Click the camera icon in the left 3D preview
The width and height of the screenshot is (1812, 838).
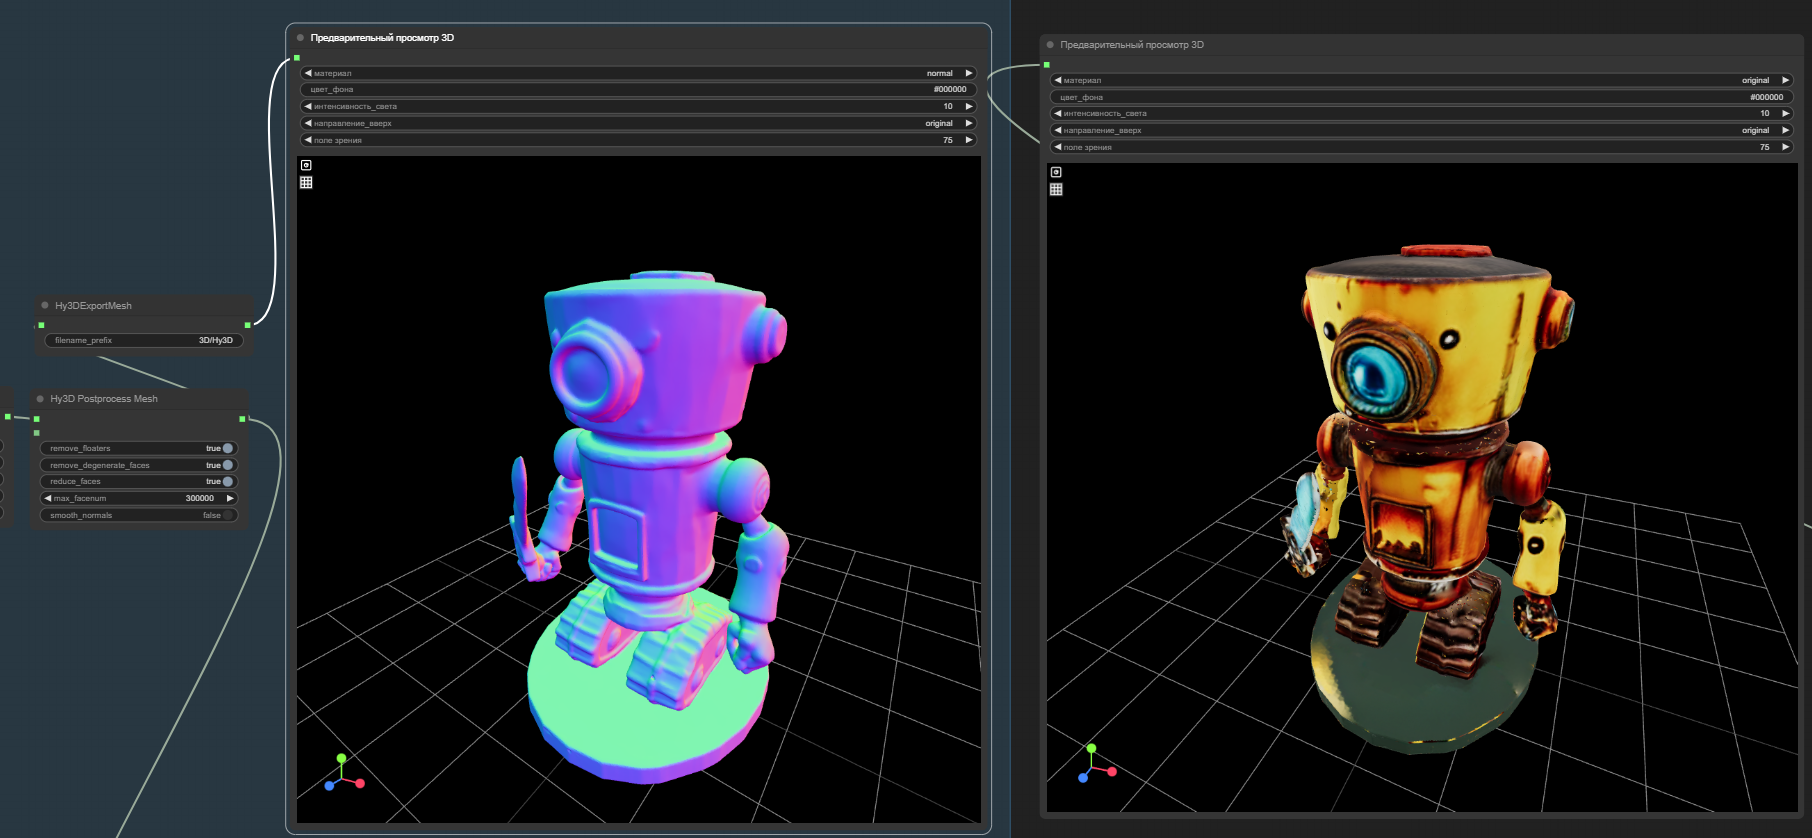coord(306,165)
